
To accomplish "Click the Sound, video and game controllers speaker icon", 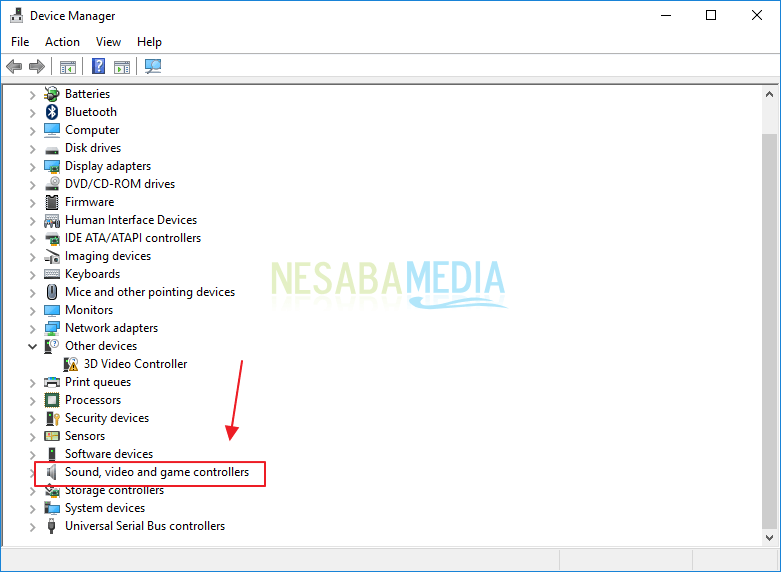I will pyautogui.click(x=52, y=472).
